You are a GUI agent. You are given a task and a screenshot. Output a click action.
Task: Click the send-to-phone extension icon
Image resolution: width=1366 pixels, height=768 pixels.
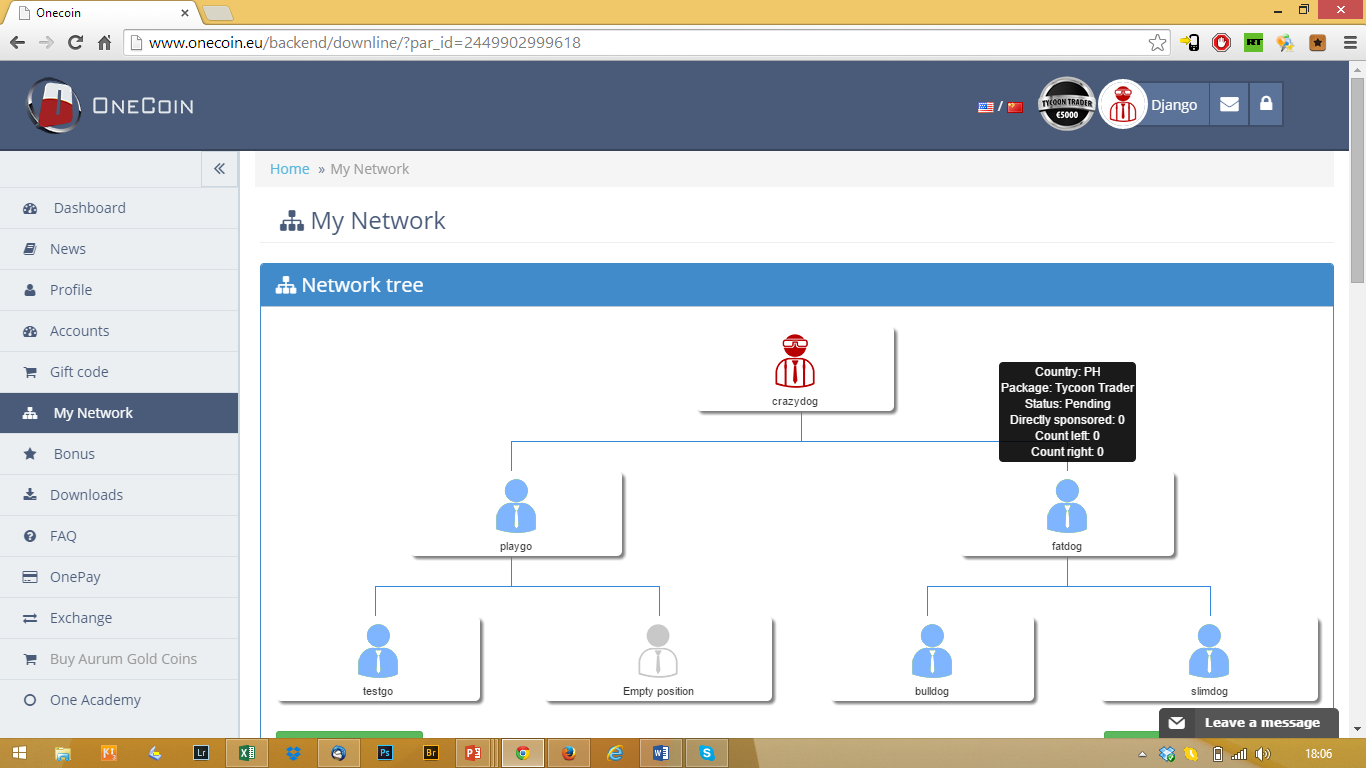pyautogui.click(x=1189, y=43)
